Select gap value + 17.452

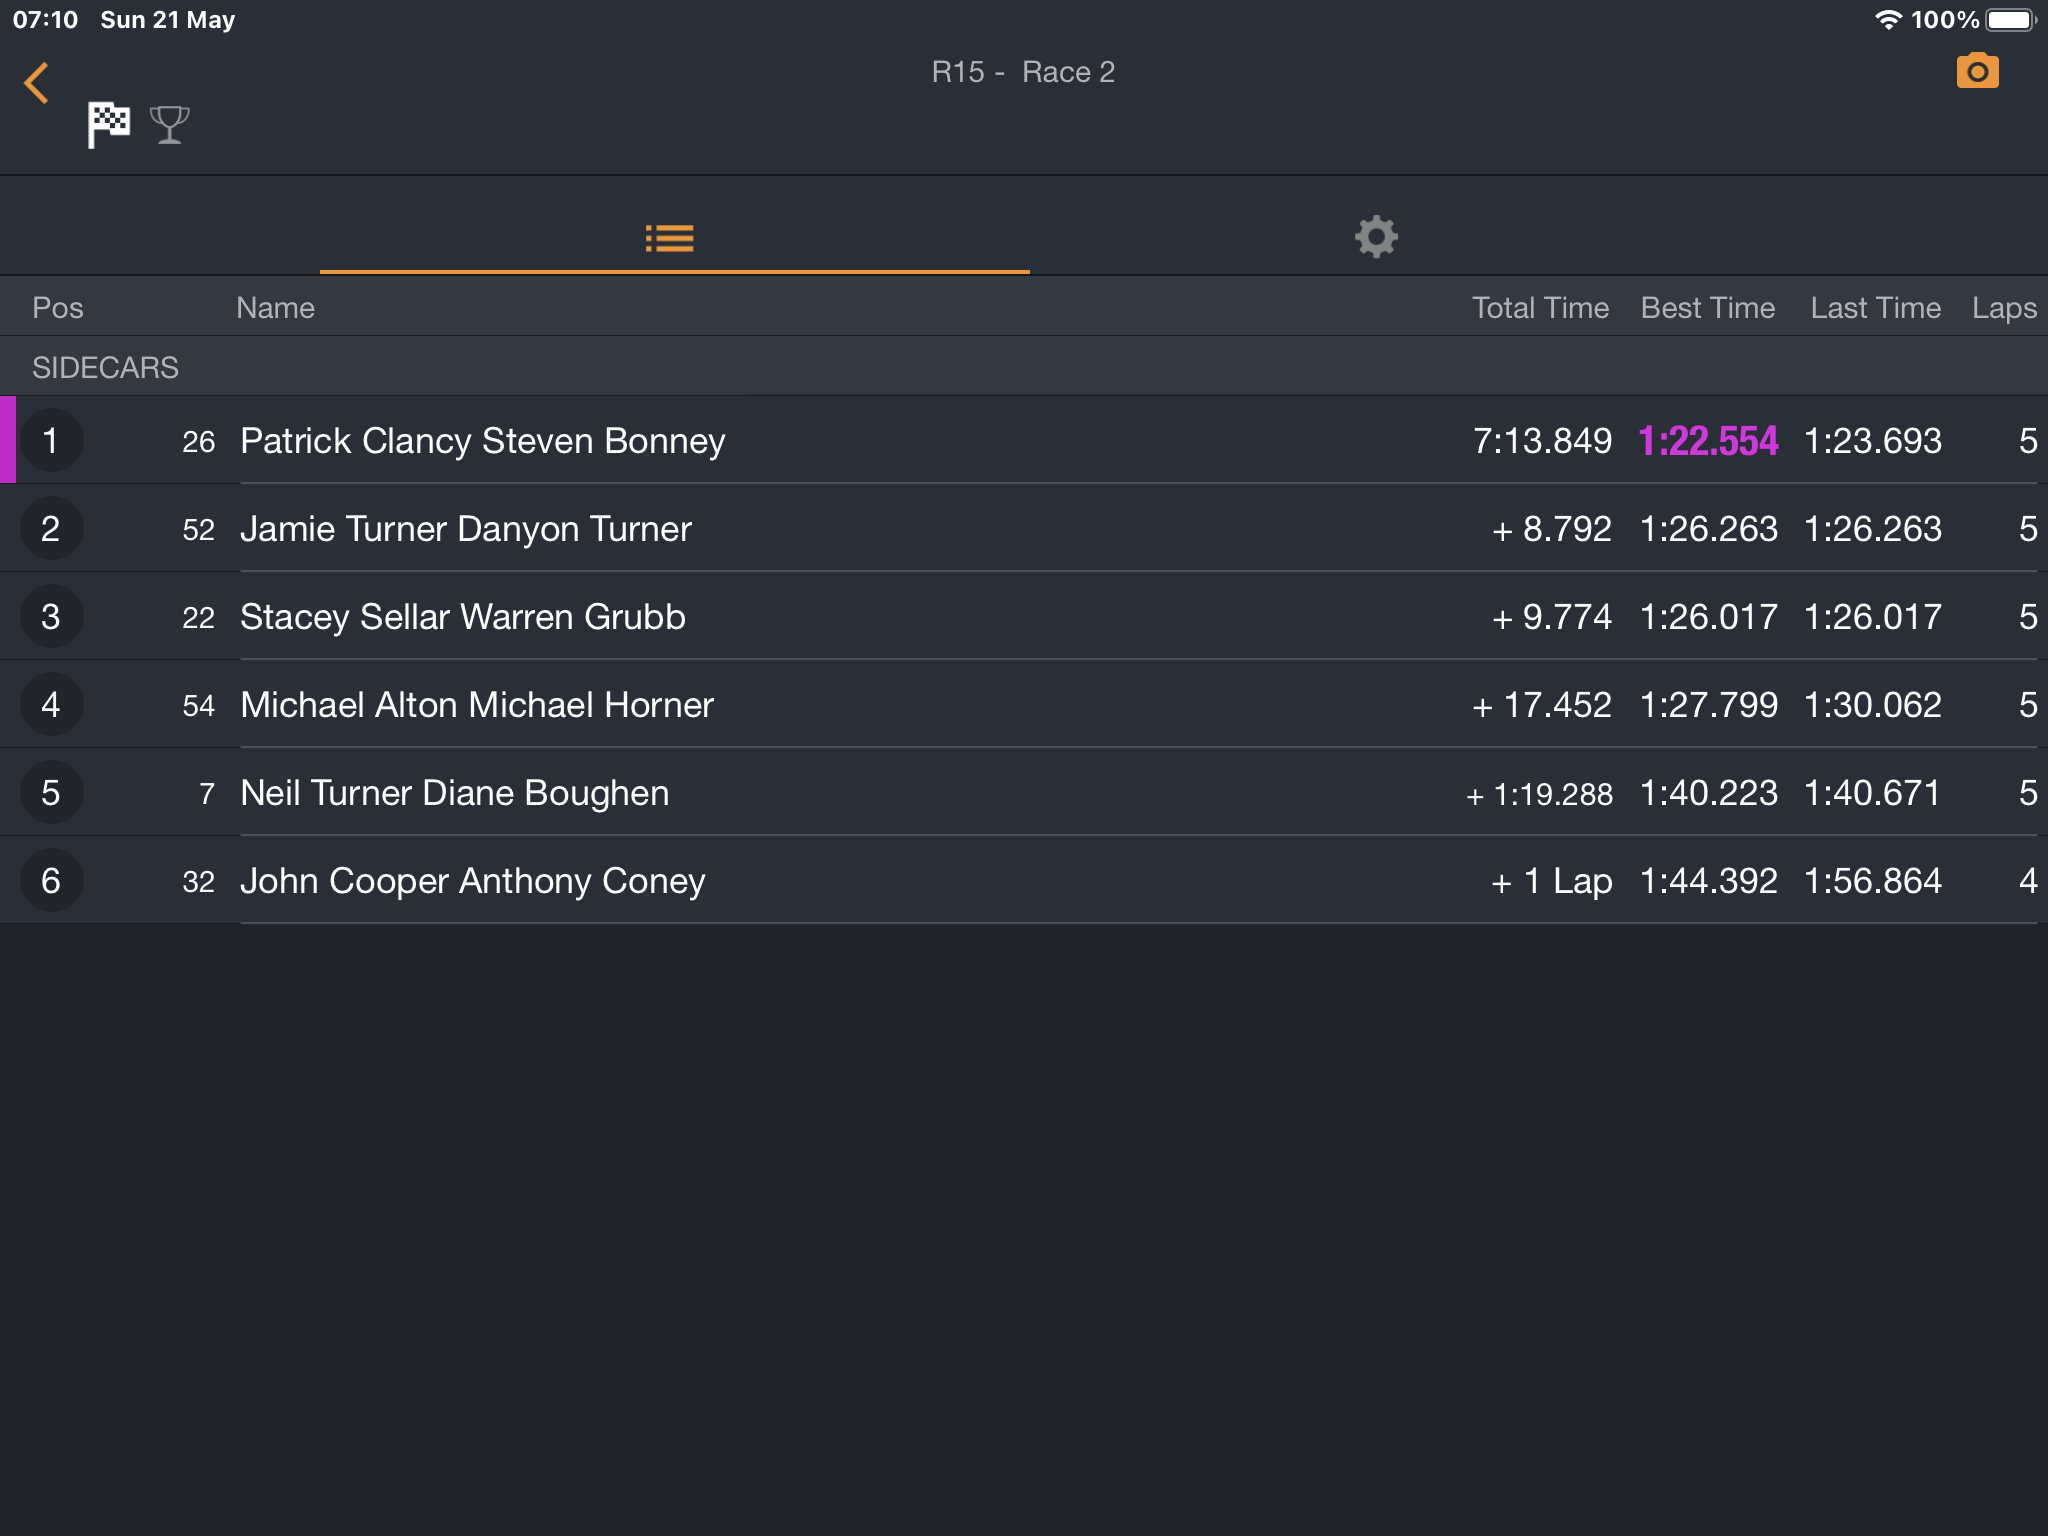(x=1541, y=705)
